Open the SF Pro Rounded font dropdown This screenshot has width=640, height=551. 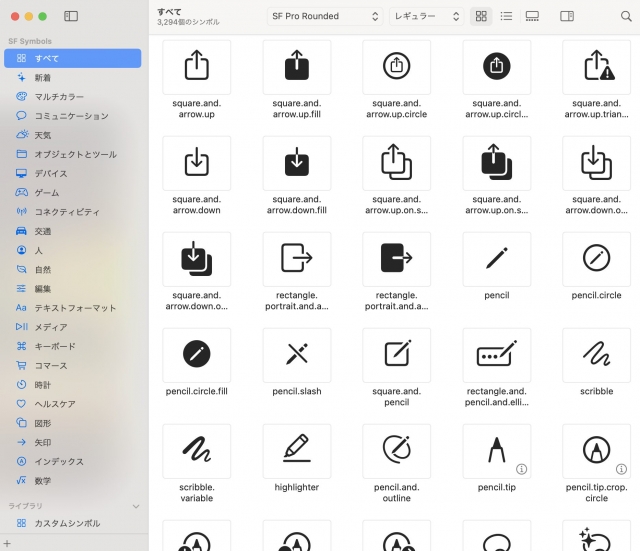[x=325, y=16]
